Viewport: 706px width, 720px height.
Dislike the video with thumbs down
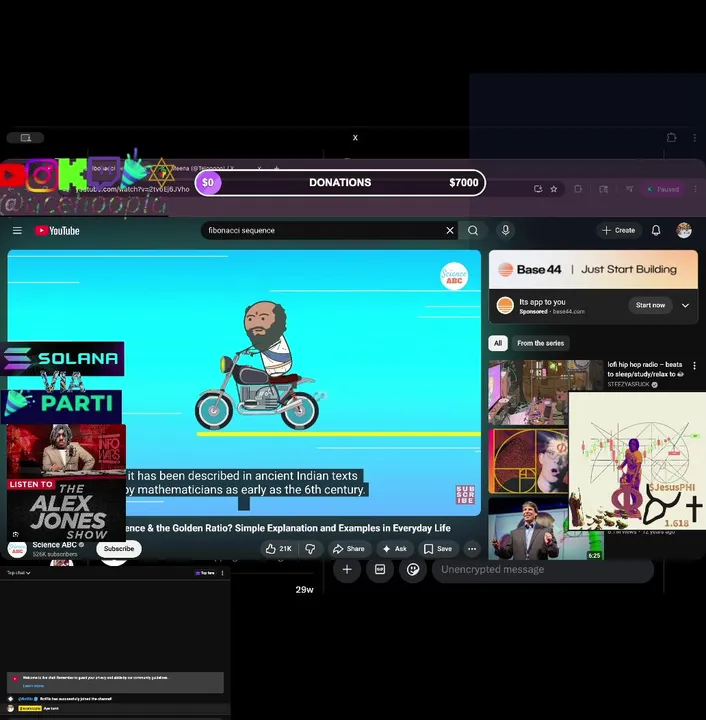point(310,549)
